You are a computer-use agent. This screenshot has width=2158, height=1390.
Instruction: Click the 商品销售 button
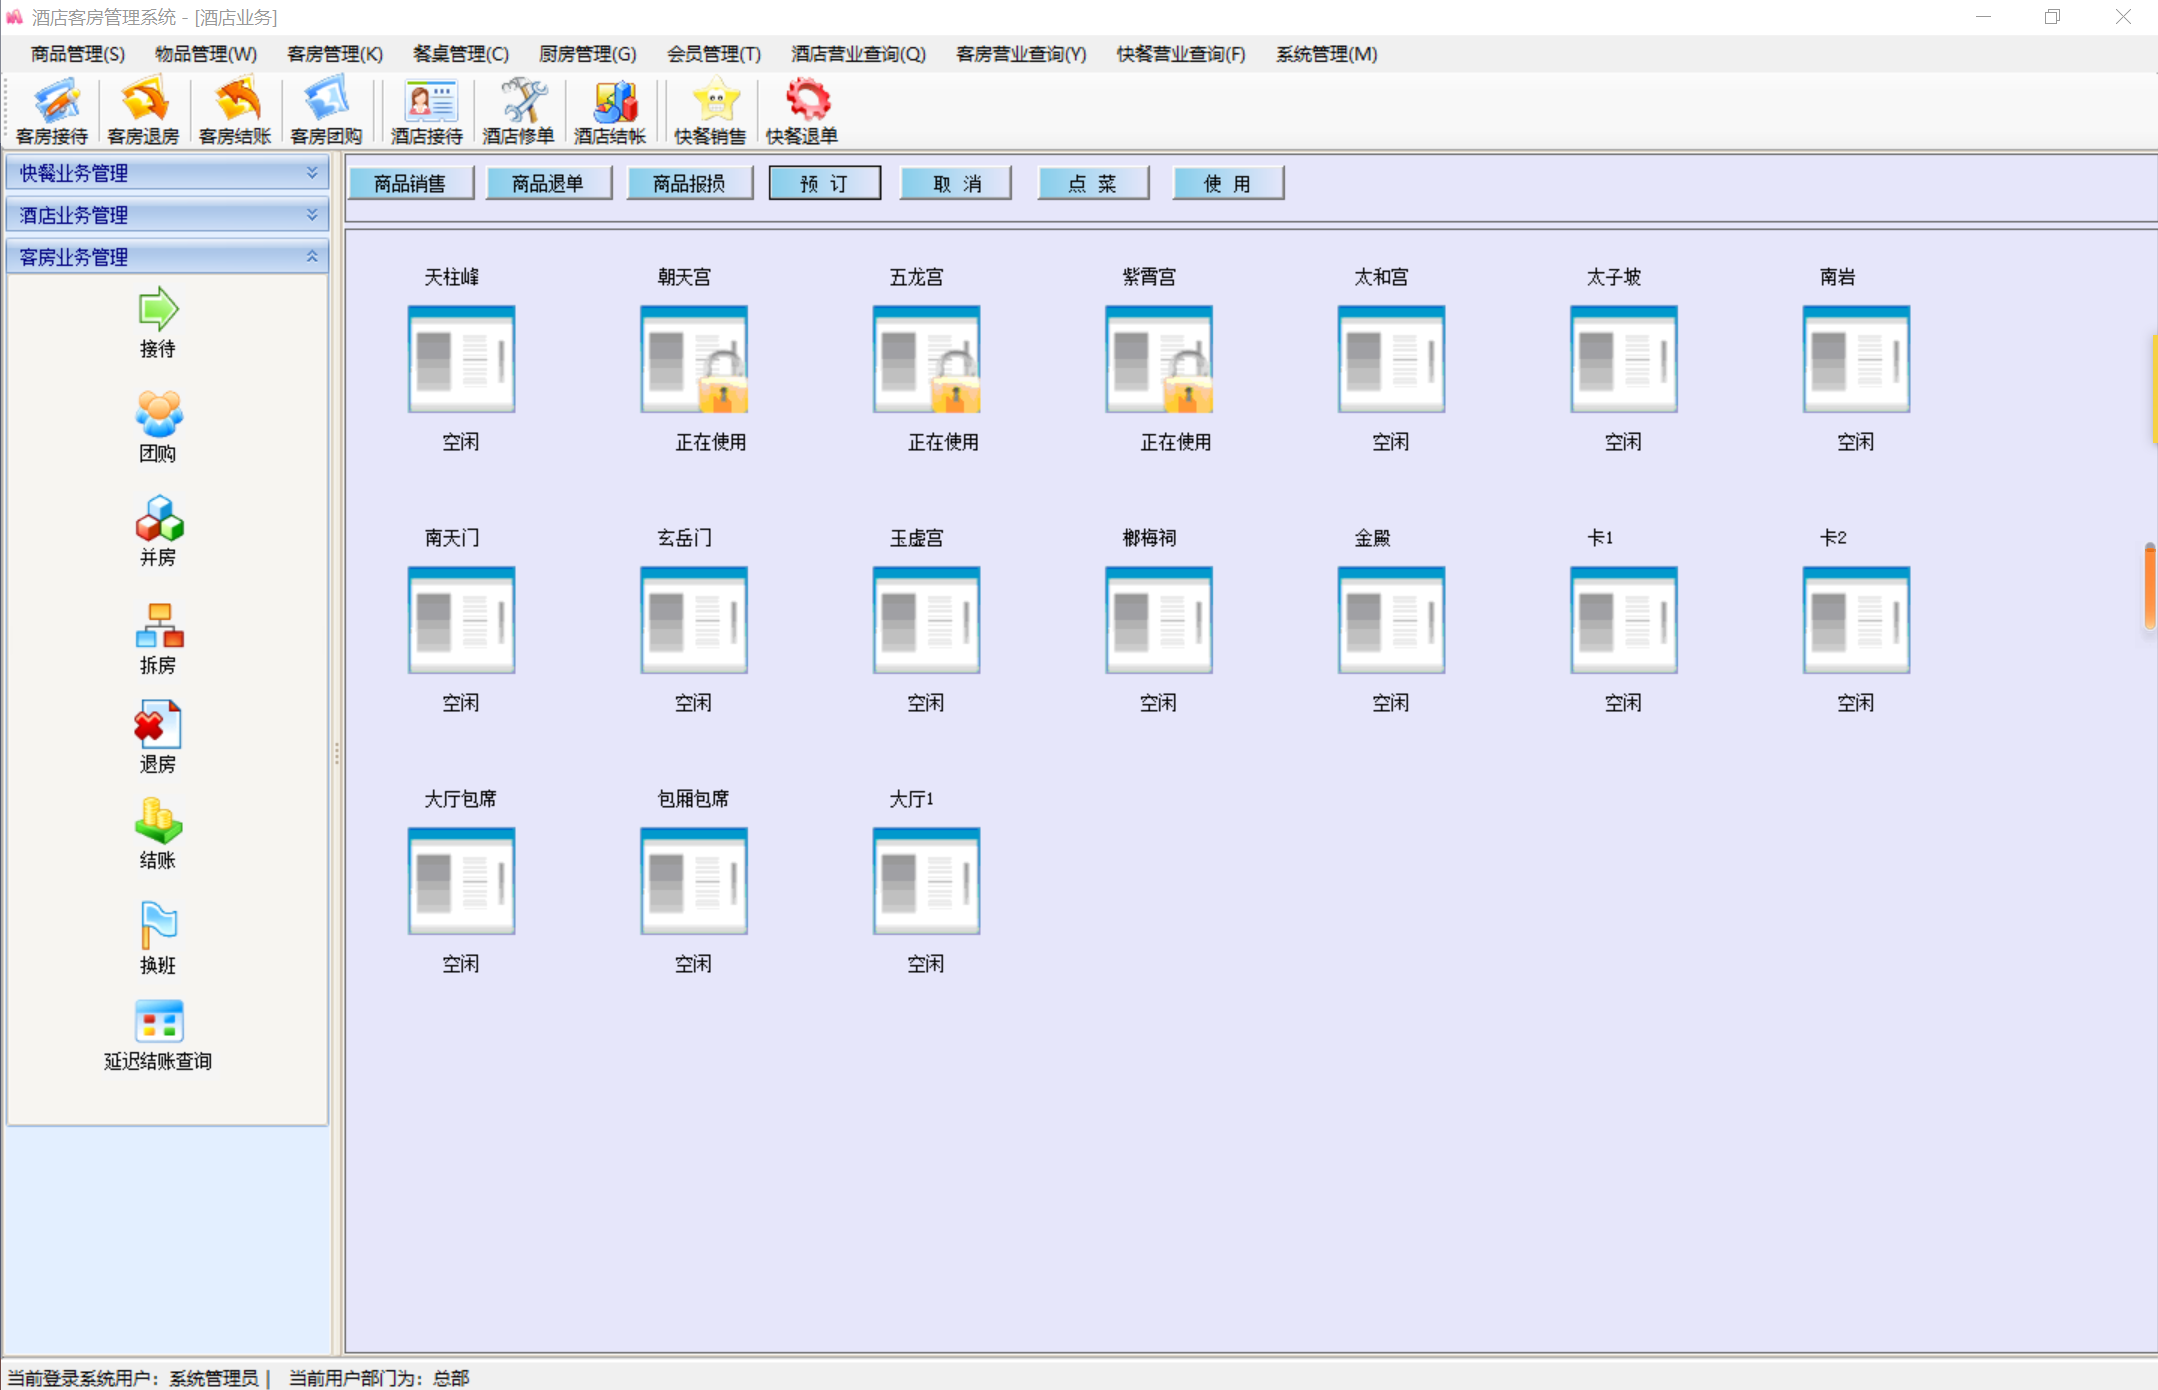tap(410, 184)
